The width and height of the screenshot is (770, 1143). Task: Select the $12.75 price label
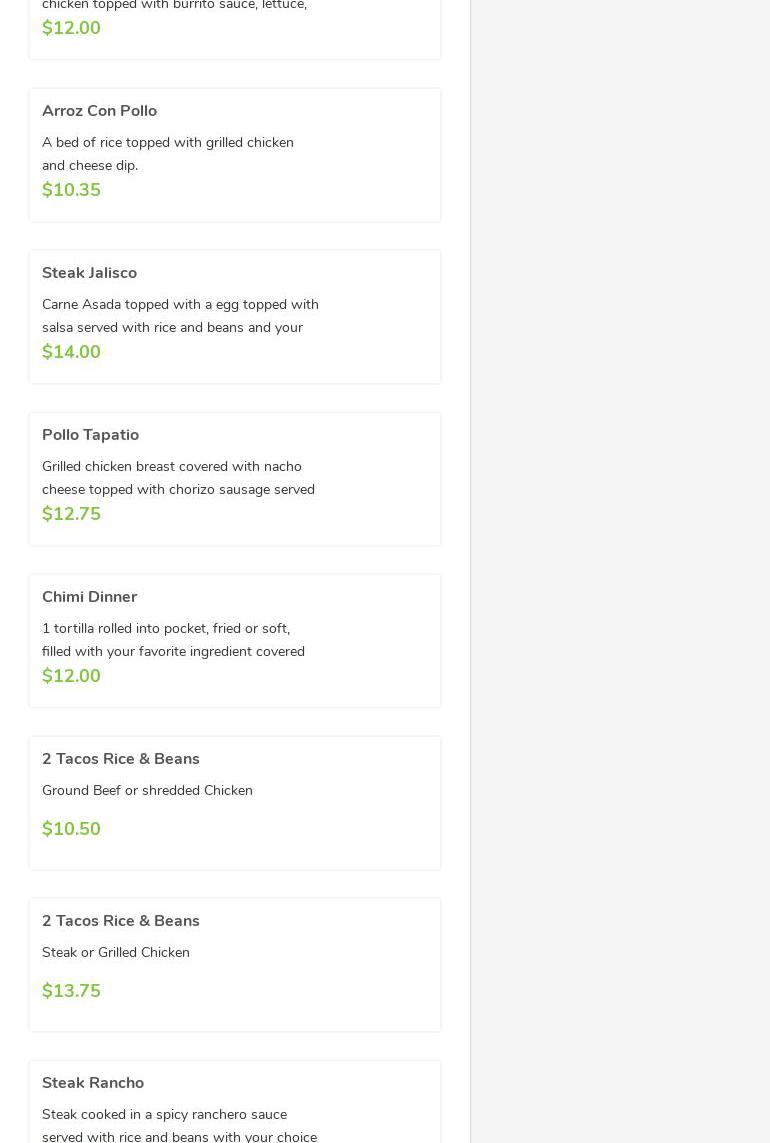click(71, 514)
